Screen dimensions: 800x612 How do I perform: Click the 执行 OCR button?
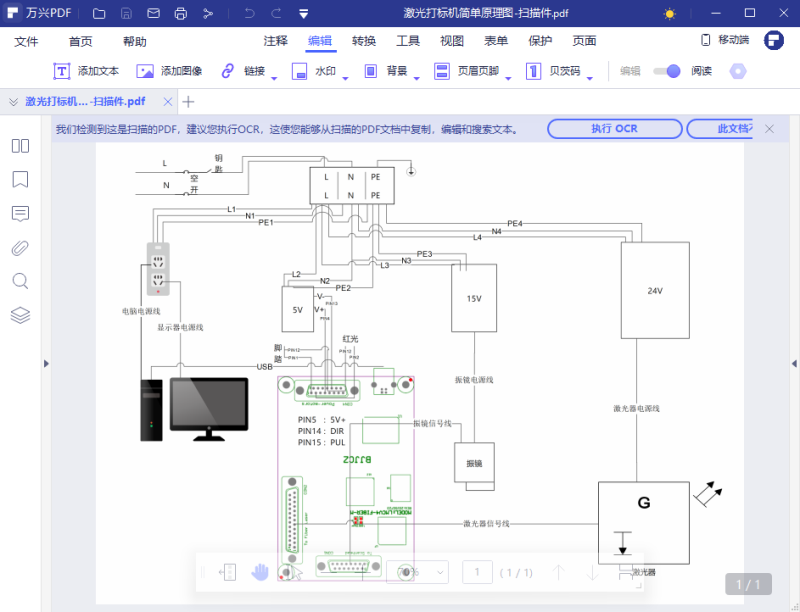click(x=613, y=129)
